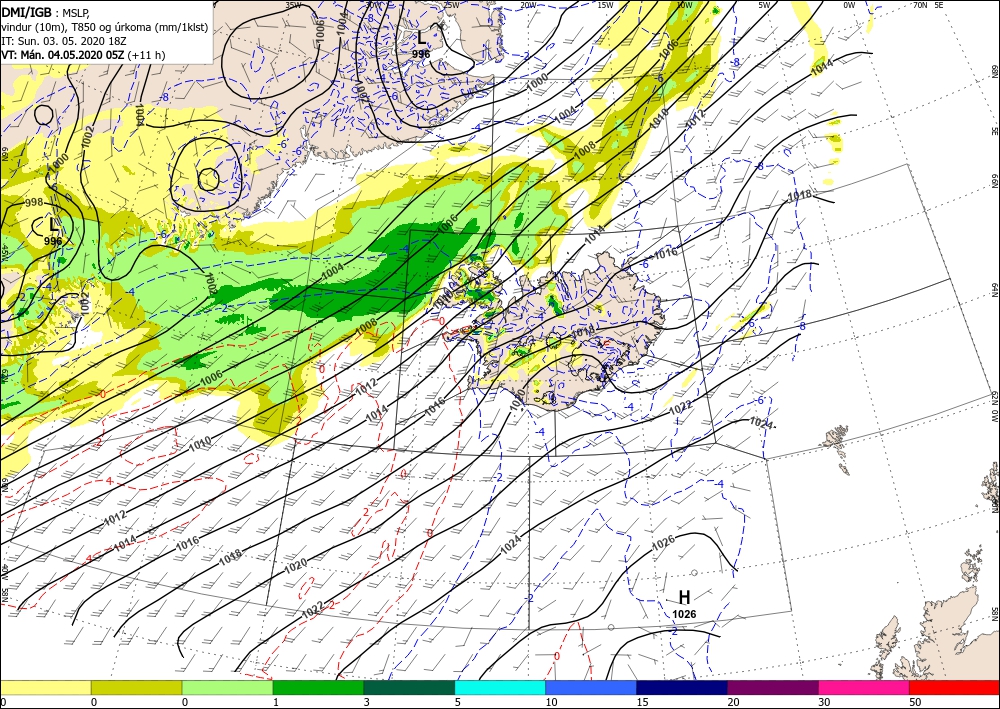
Task: Click the legend scale value 3
Action: pos(367,702)
